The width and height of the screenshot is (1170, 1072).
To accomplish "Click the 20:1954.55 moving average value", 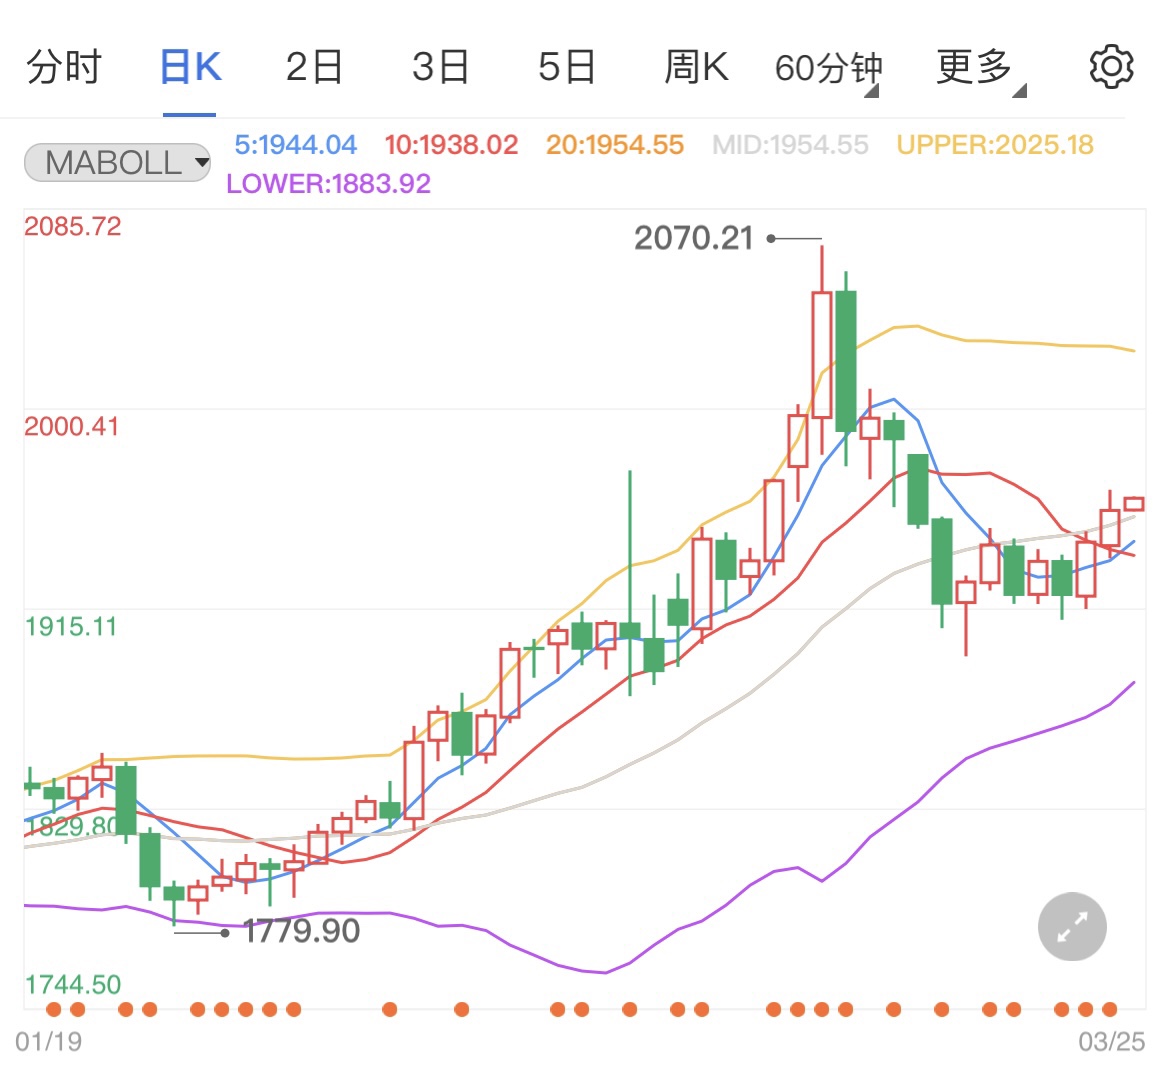I will pos(615,145).
